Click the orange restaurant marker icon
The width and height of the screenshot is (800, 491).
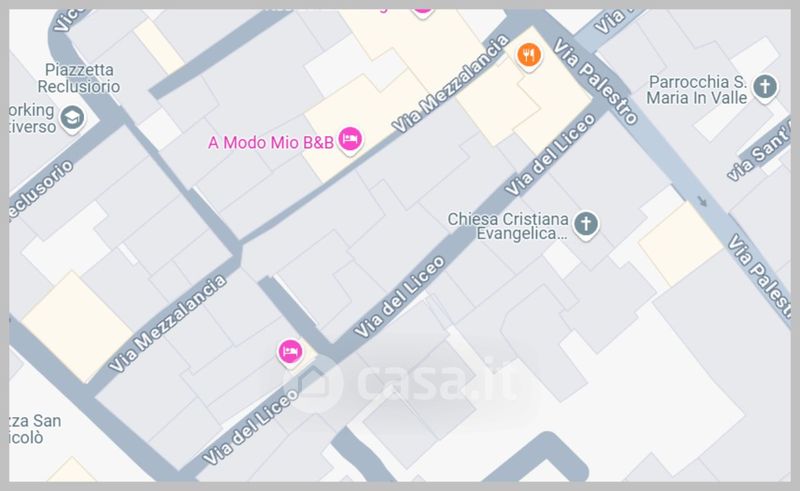click(529, 56)
